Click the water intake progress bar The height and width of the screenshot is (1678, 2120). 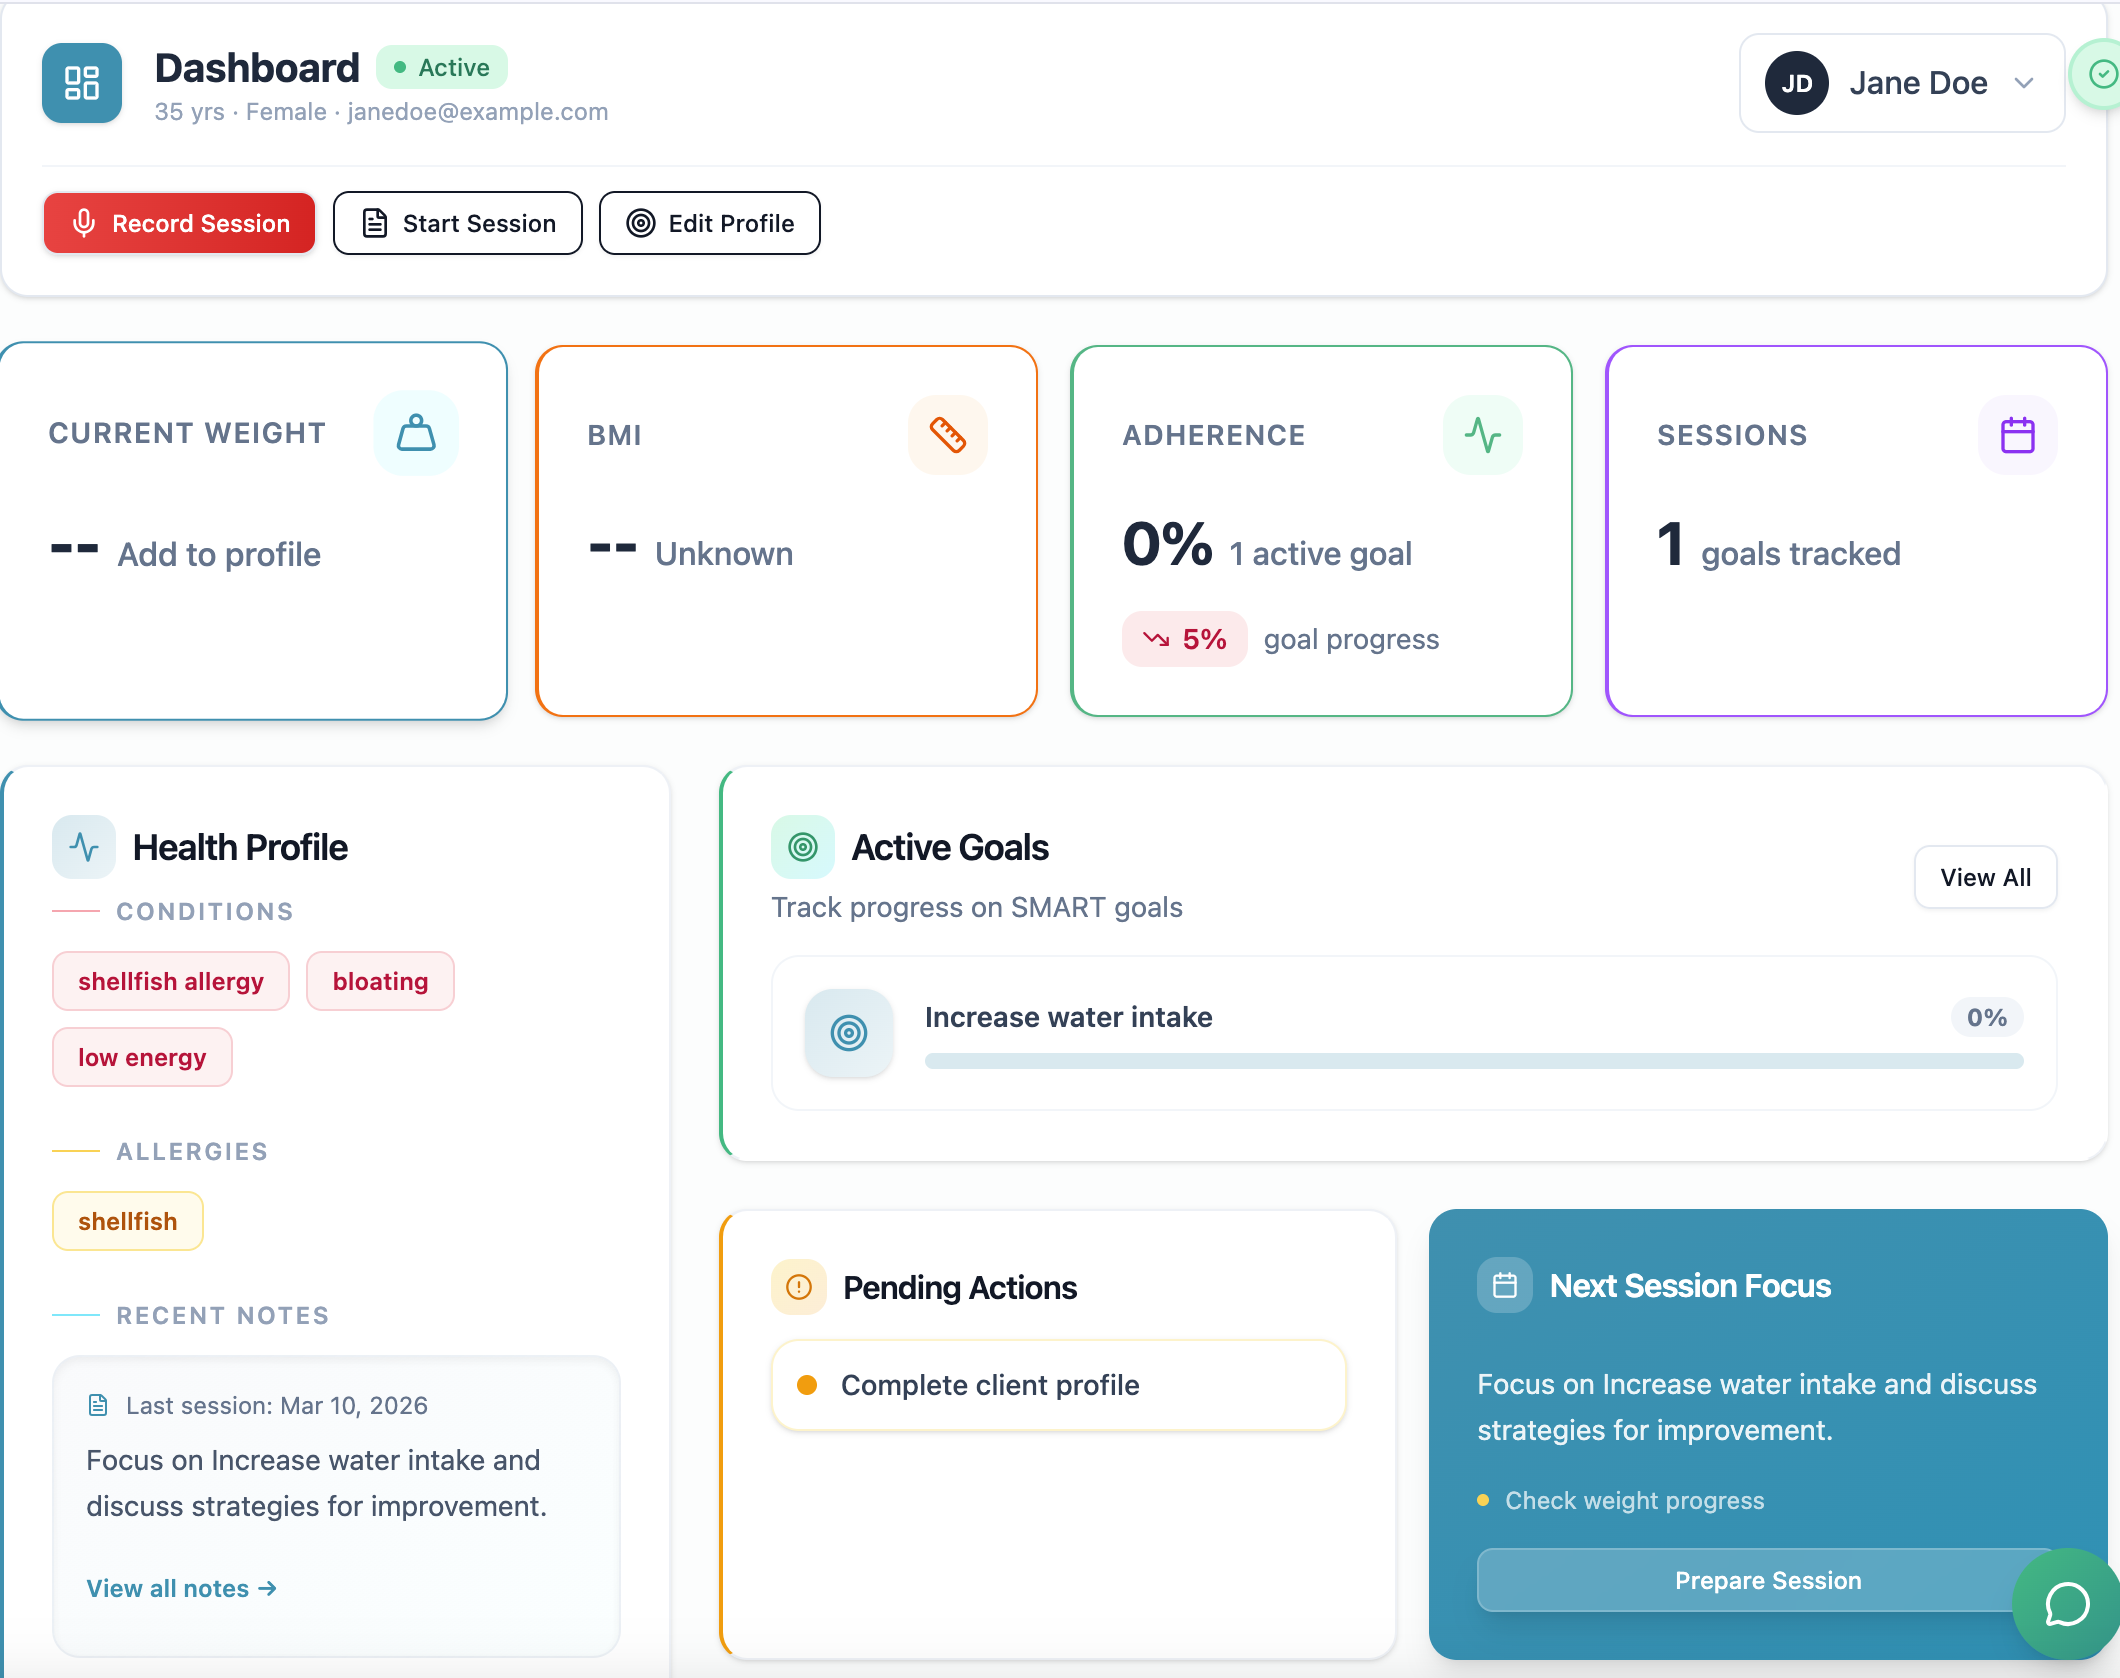pos(1473,1061)
